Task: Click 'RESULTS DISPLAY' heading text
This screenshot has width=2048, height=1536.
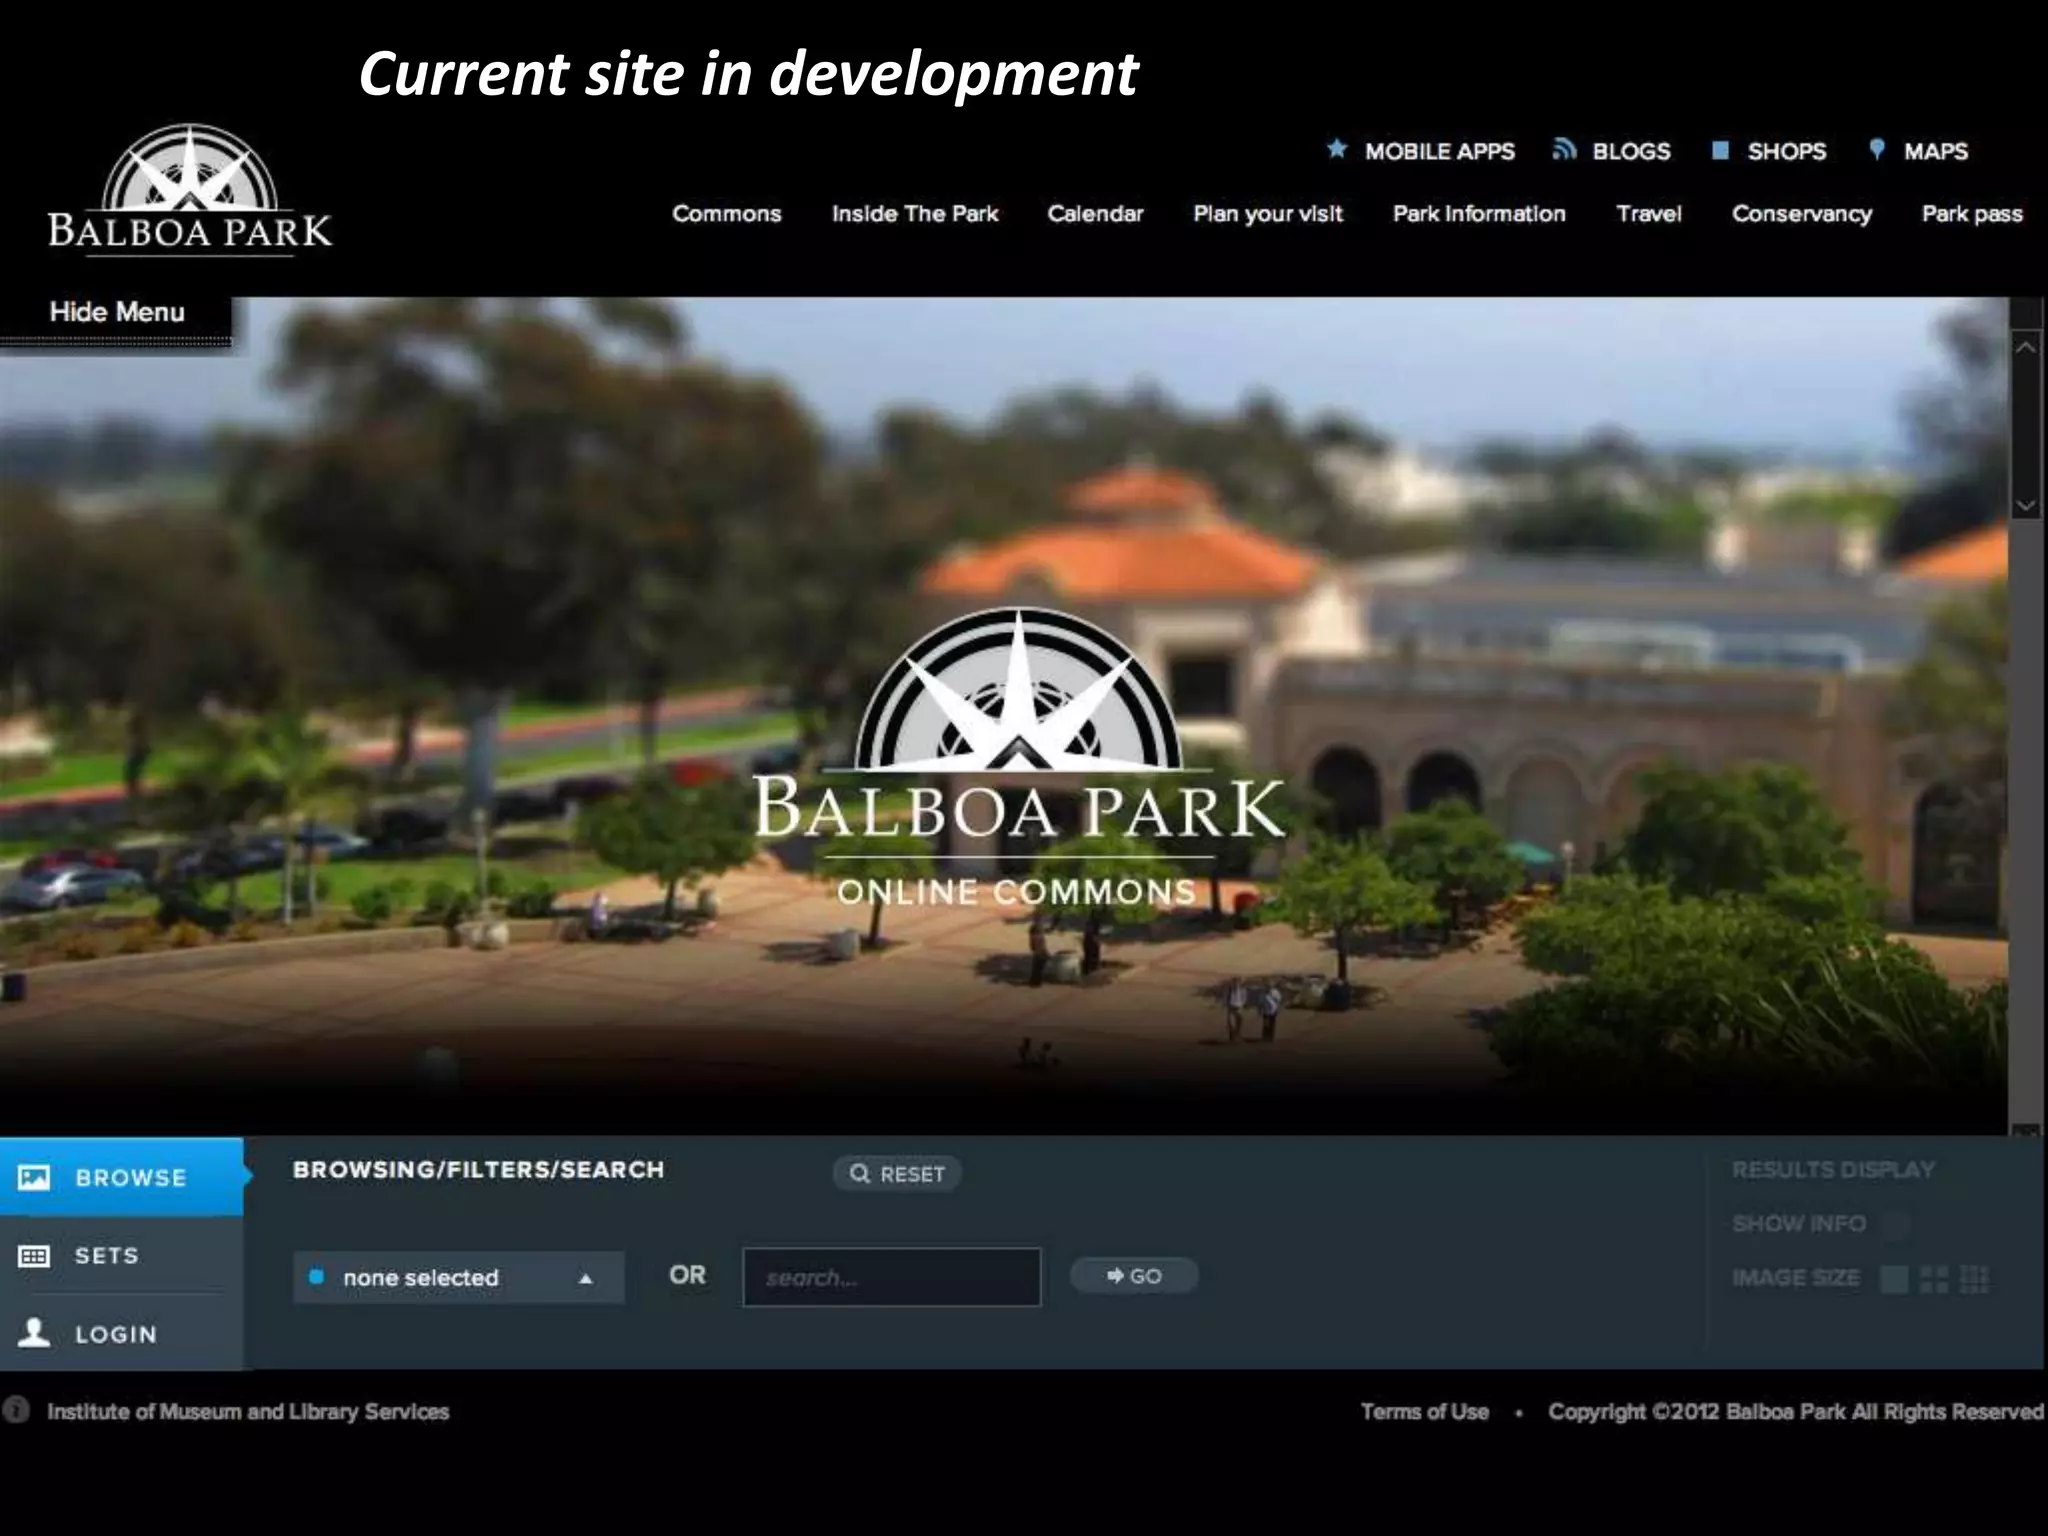Action: point(1833,1170)
